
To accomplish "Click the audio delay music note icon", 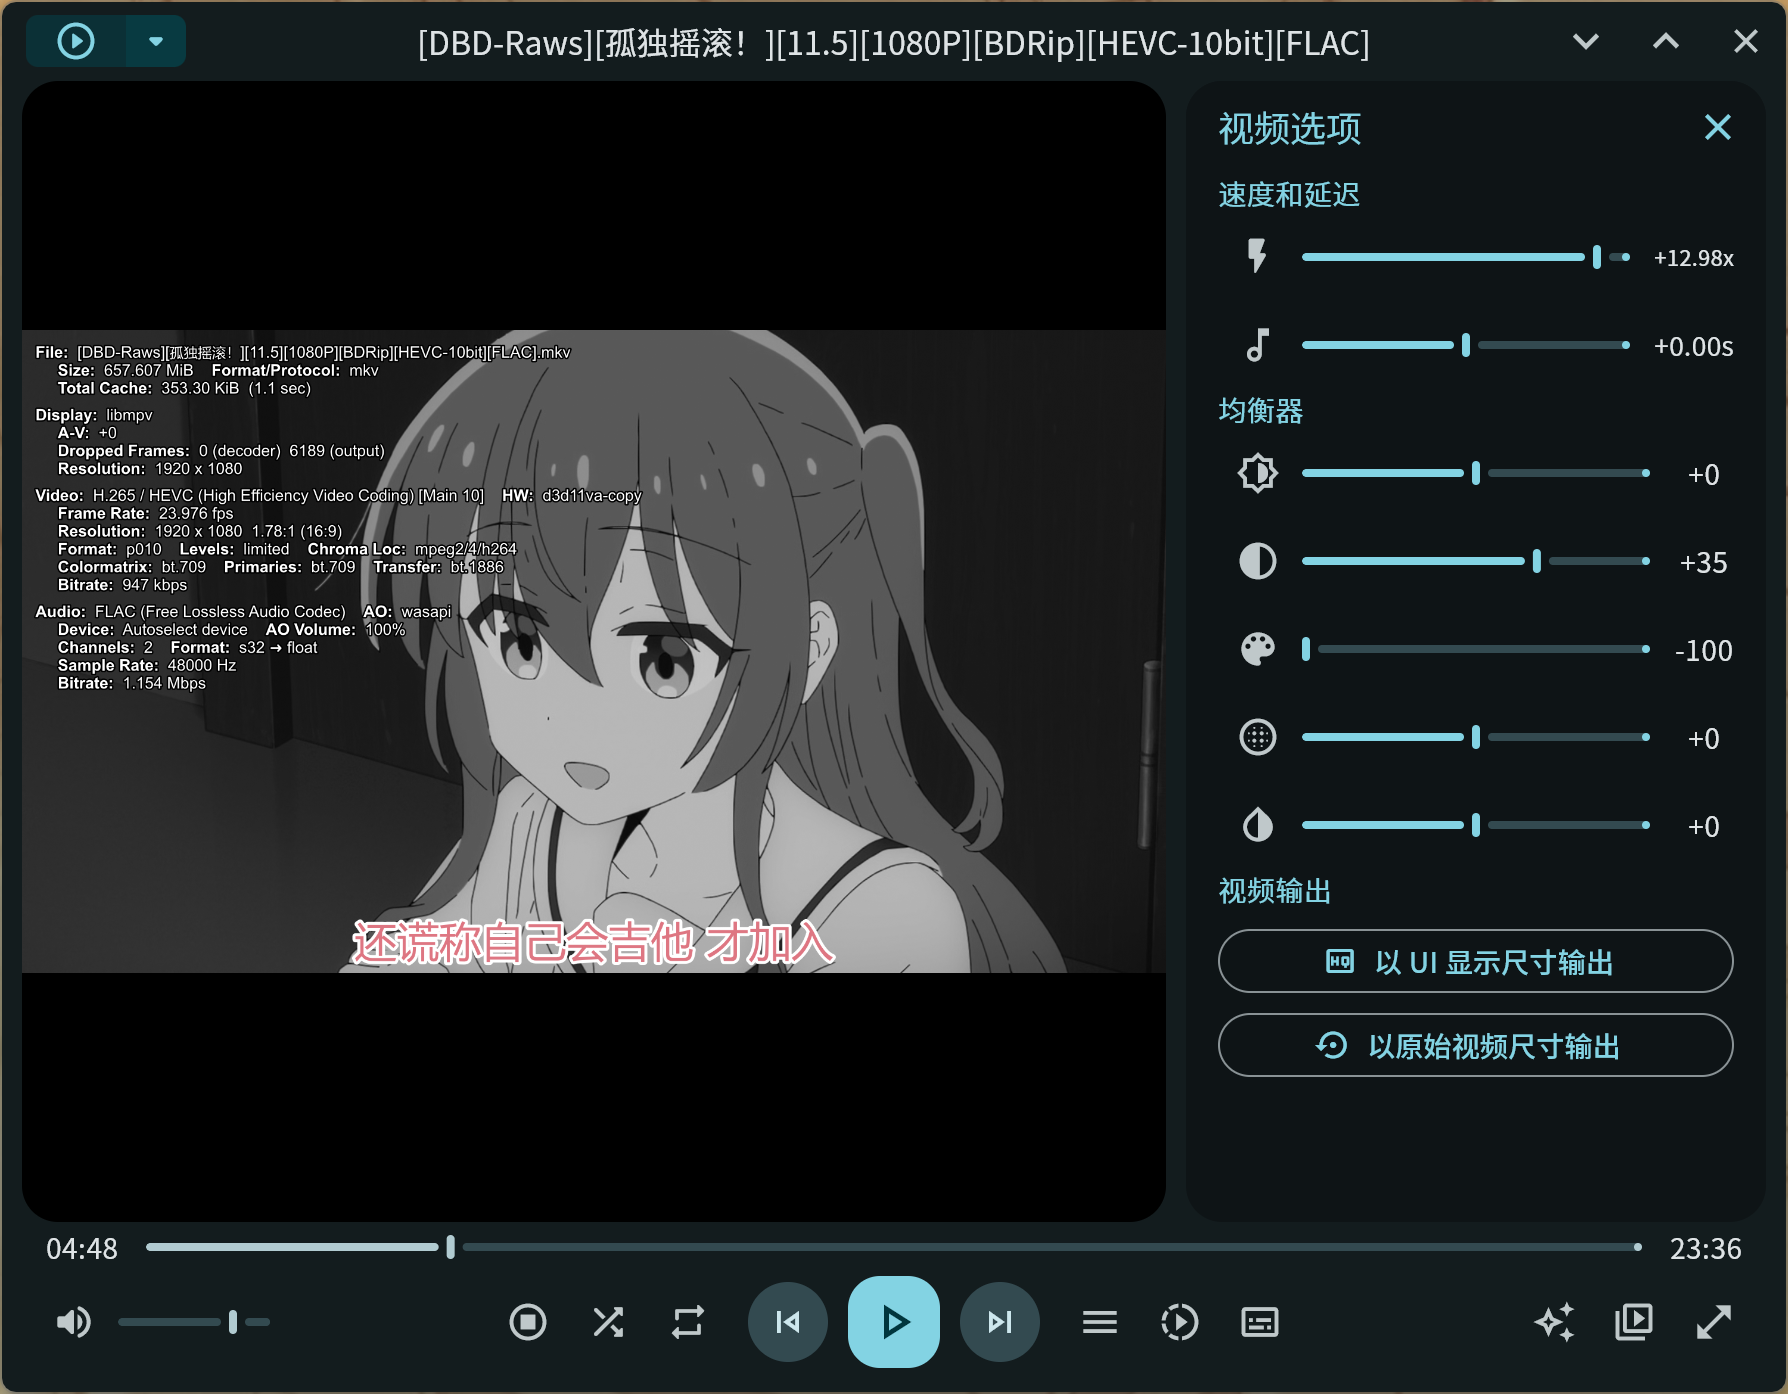I will click(x=1257, y=345).
